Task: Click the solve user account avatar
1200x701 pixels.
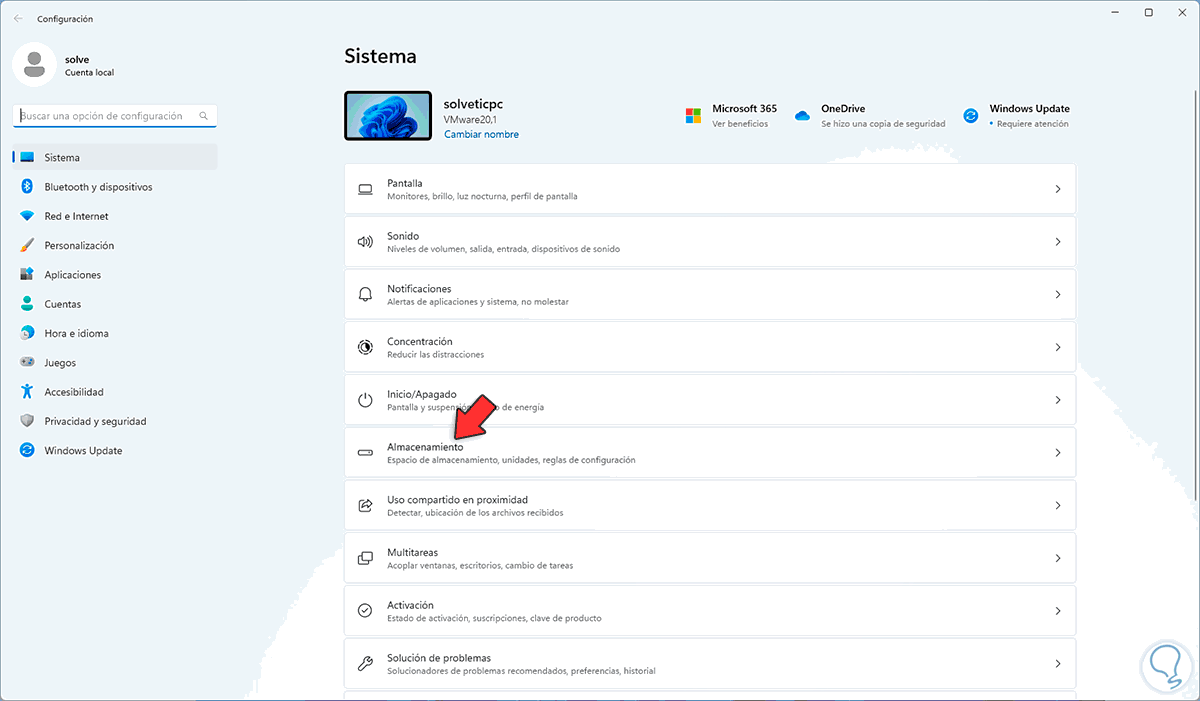Action: pos(34,65)
